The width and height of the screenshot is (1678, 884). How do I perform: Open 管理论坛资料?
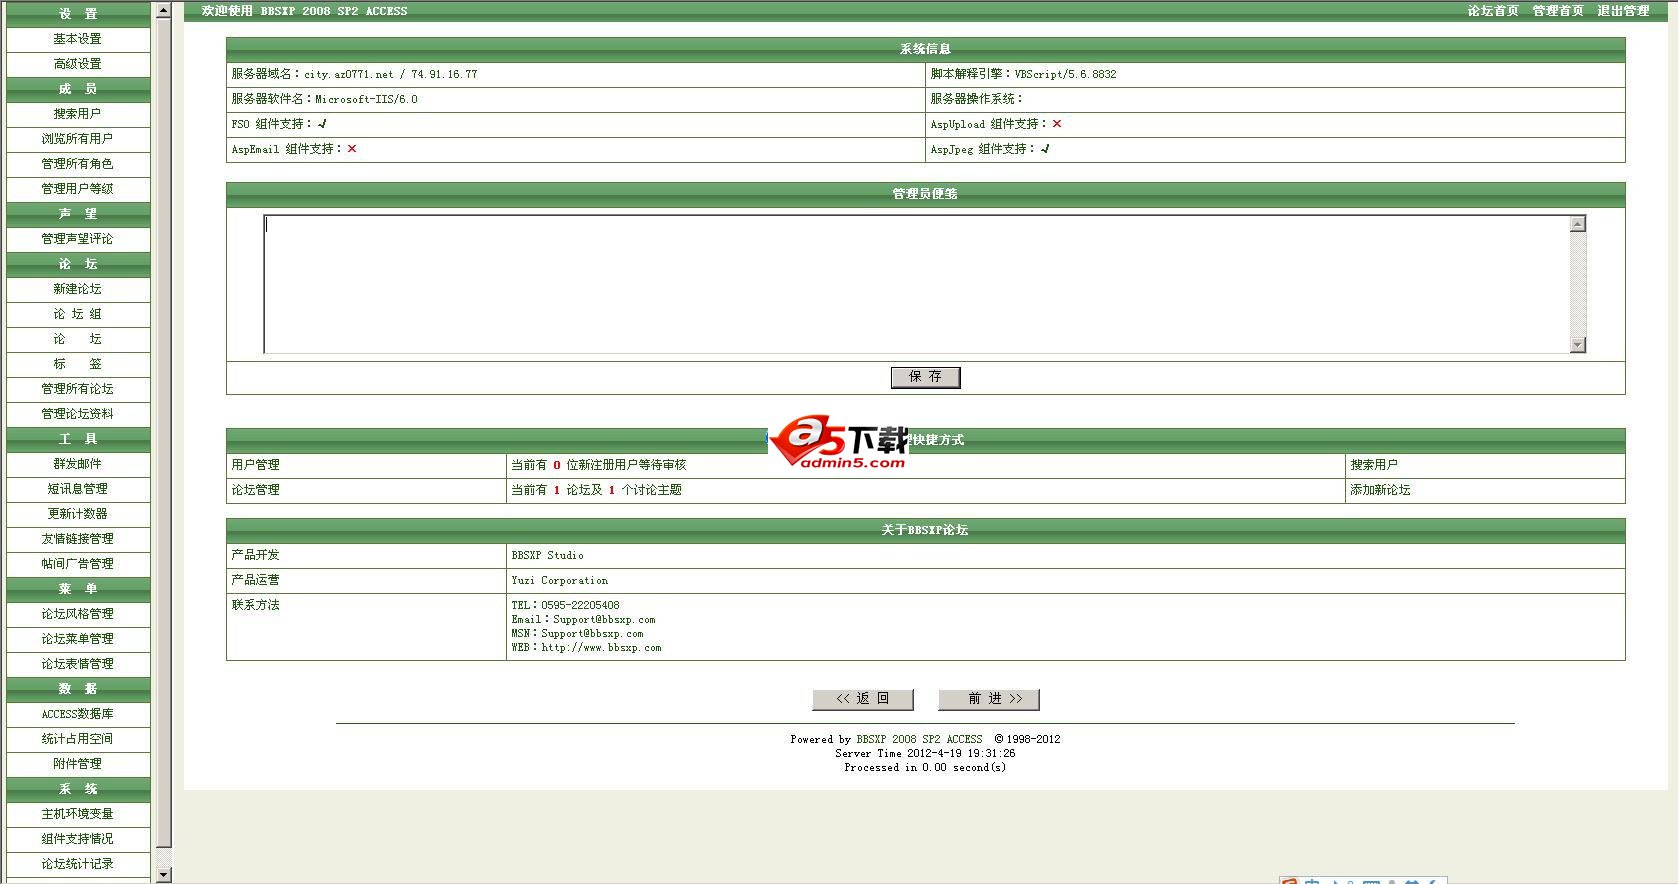click(x=77, y=414)
